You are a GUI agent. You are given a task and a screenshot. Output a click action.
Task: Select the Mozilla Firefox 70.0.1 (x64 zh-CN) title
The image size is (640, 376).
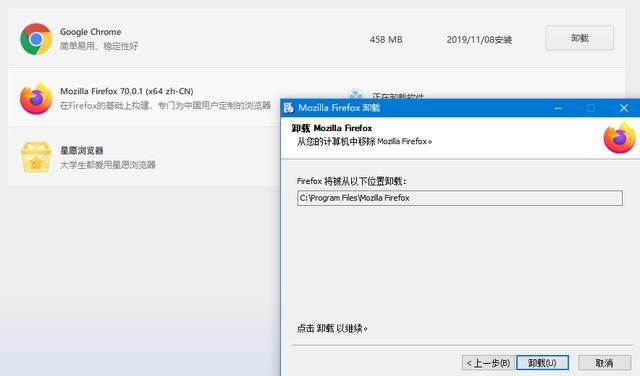127,91
